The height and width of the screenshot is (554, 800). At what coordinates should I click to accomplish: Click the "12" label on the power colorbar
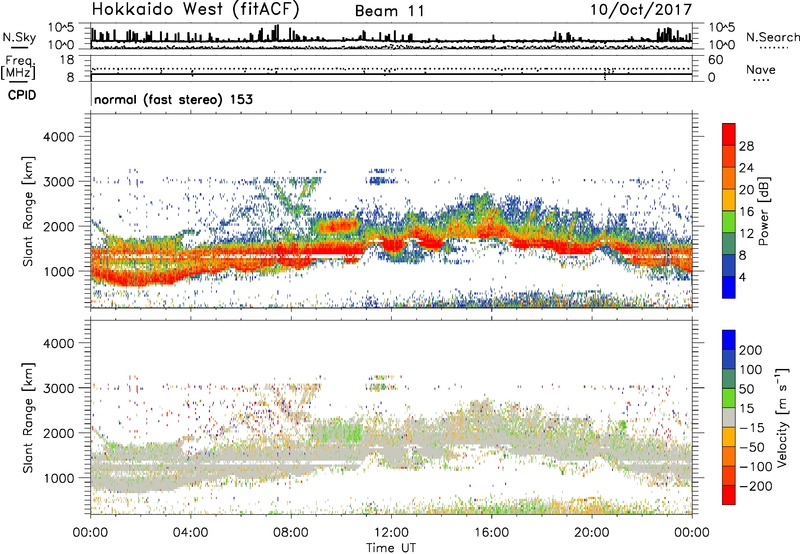click(746, 234)
